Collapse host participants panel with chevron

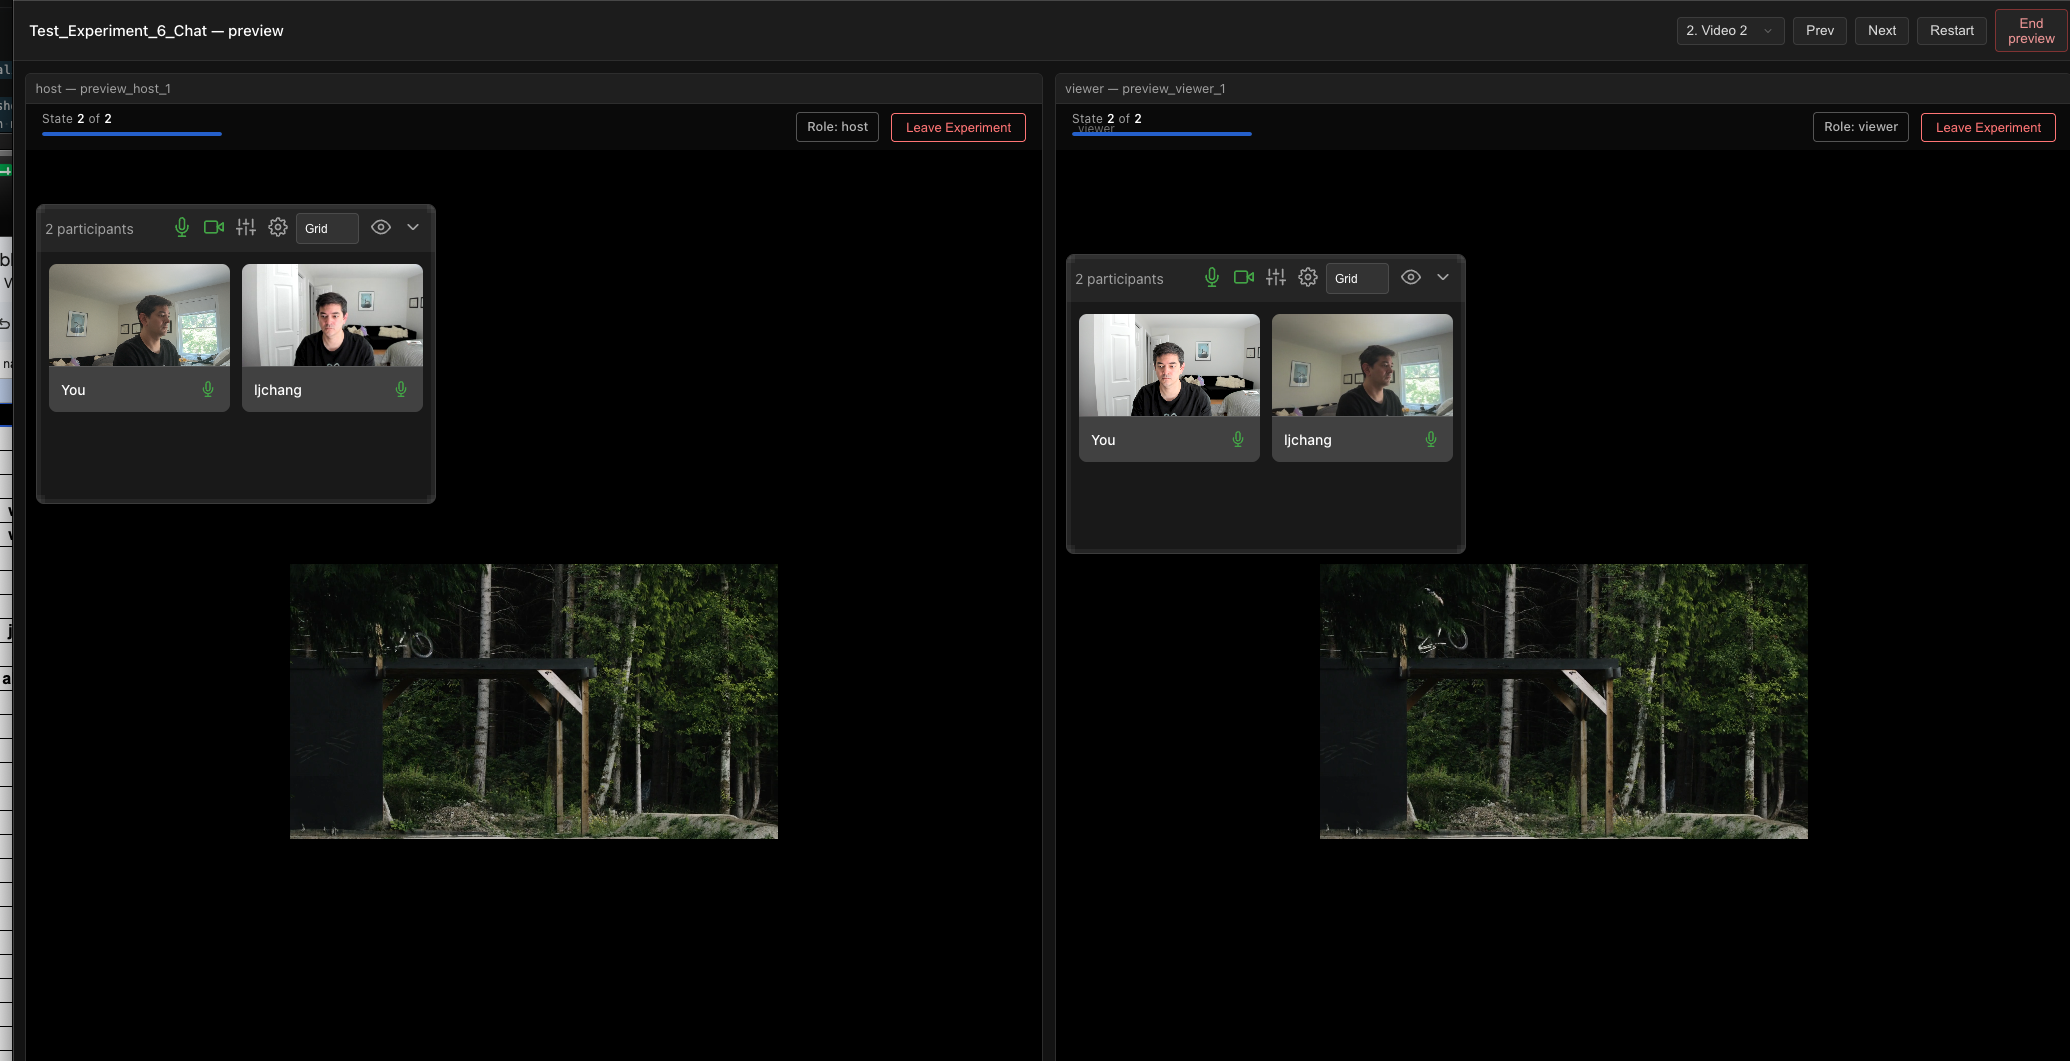click(x=413, y=227)
